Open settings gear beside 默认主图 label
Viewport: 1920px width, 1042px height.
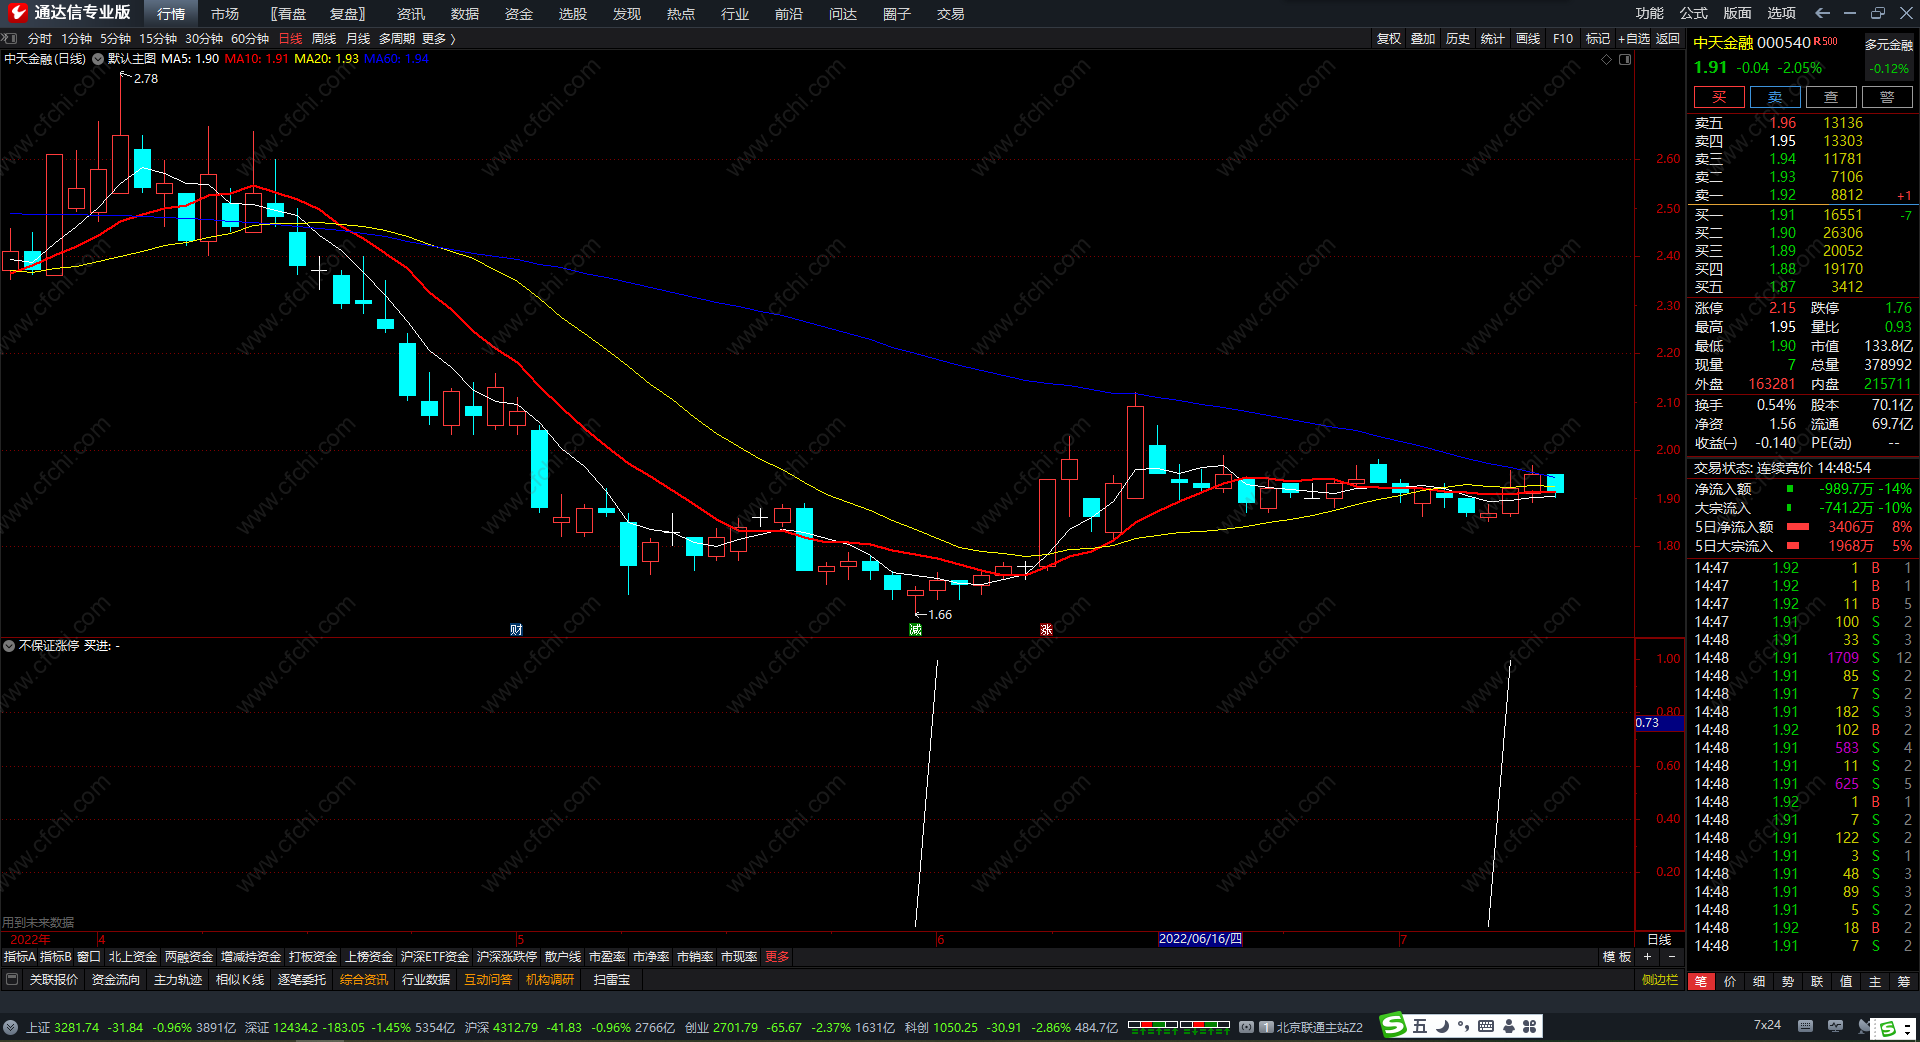pyautogui.click(x=98, y=59)
